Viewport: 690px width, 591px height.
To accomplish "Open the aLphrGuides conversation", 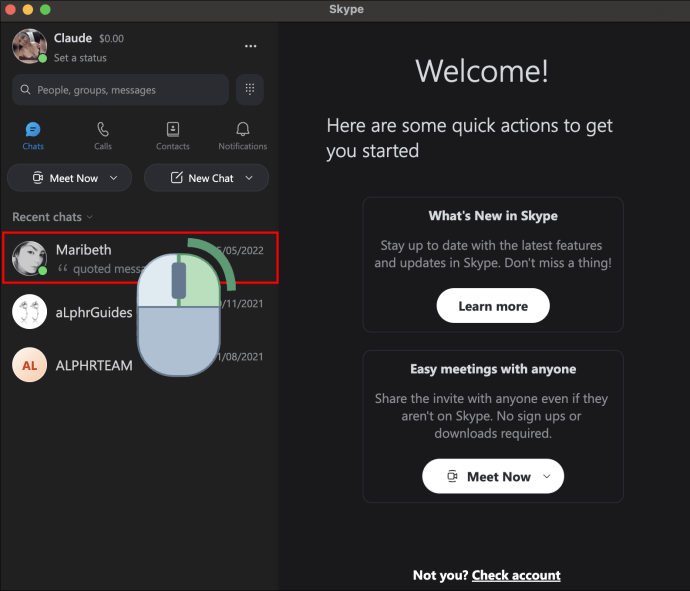I will (140, 312).
